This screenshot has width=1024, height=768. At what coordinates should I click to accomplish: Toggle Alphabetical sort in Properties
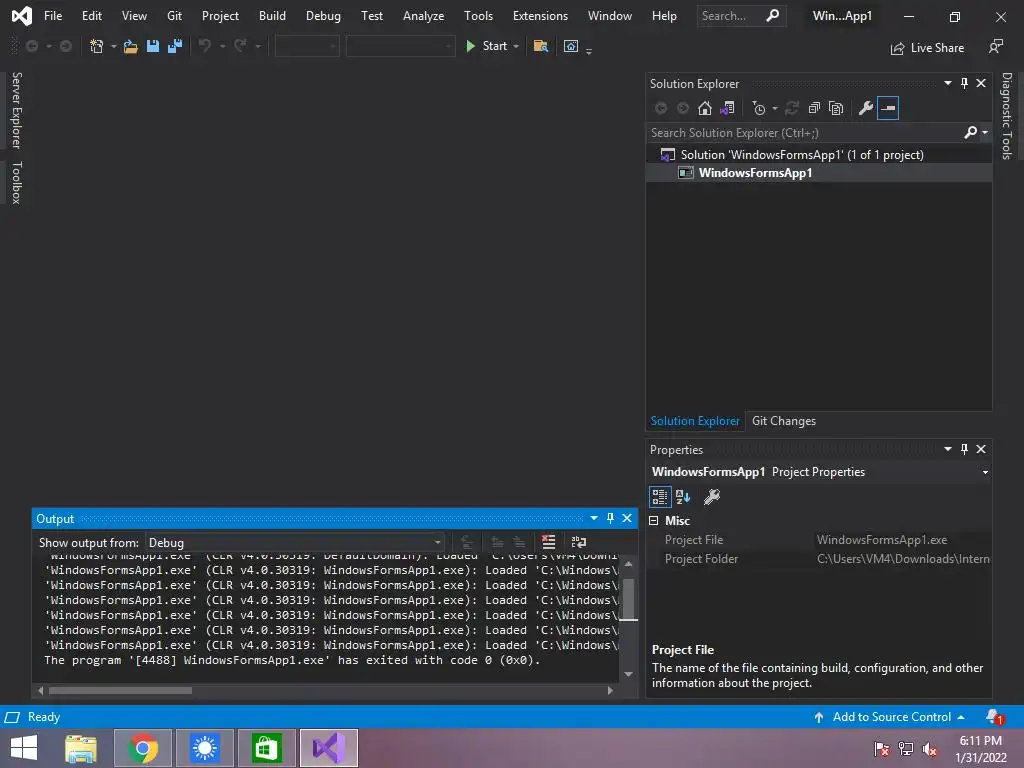click(x=683, y=498)
